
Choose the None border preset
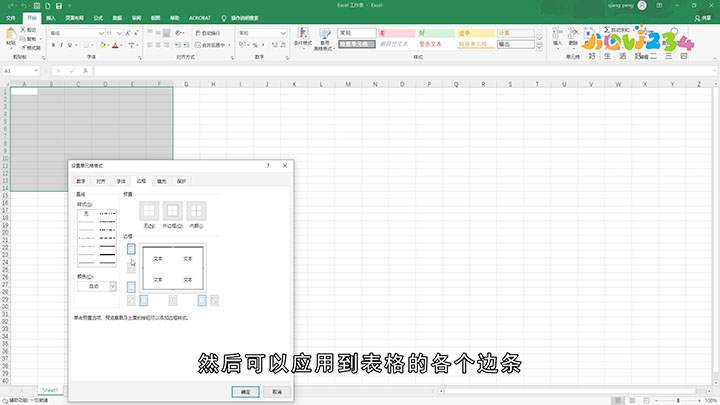[x=149, y=211]
